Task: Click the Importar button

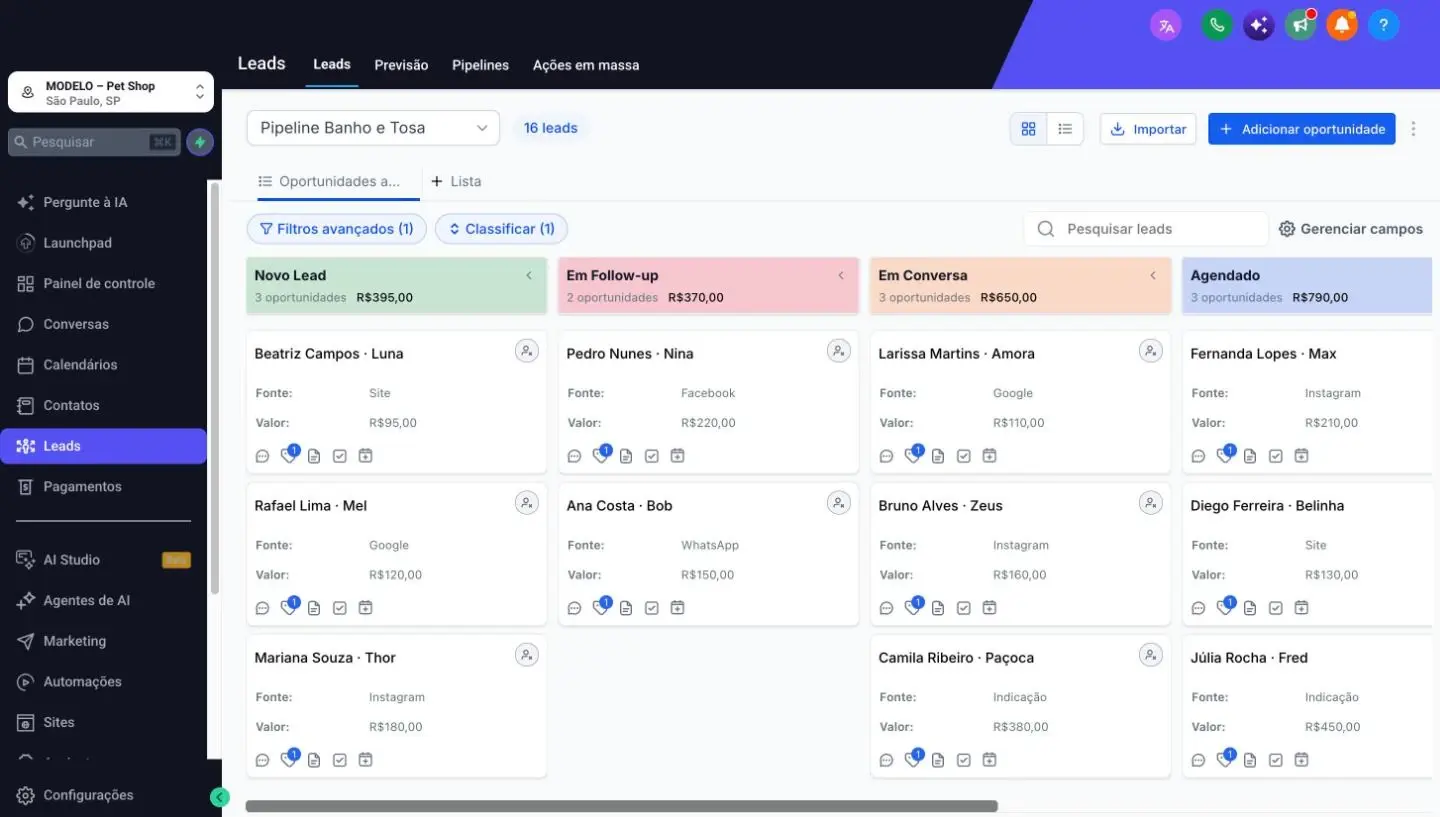Action: [x=1148, y=129]
